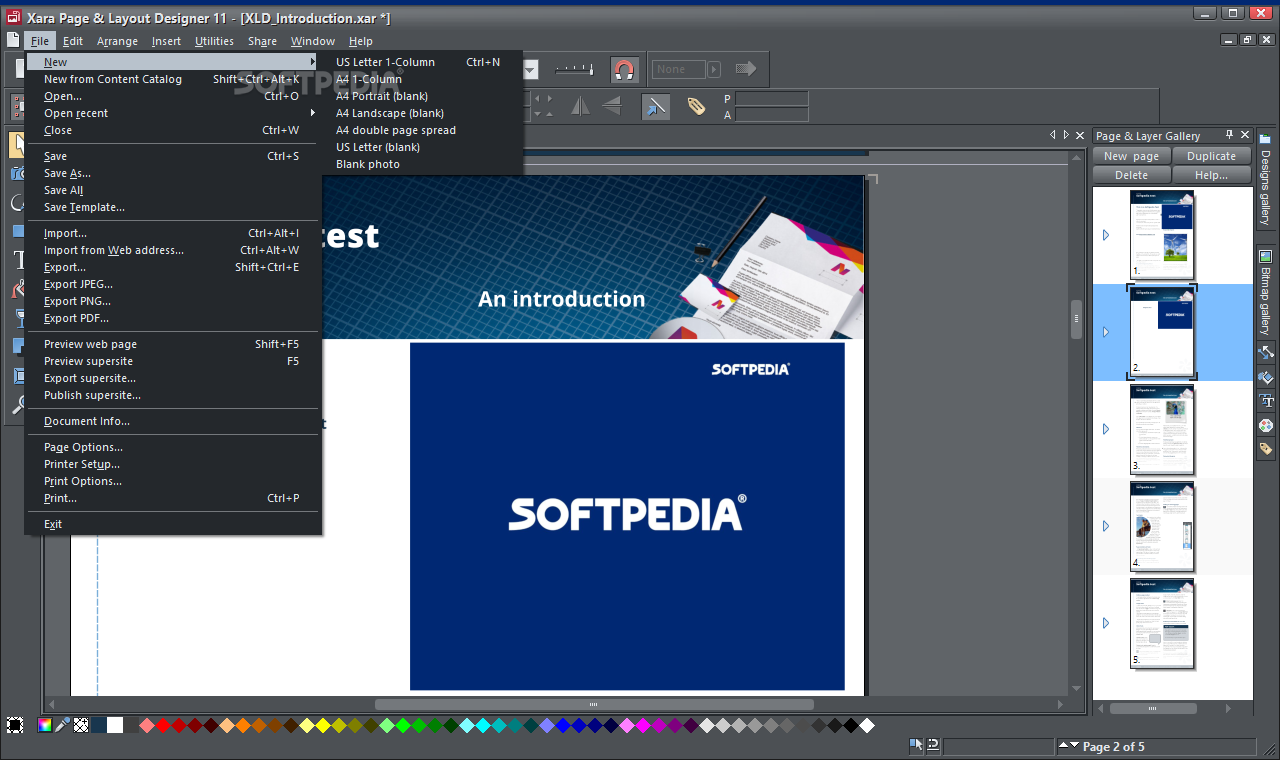The width and height of the screenshot is (1280, 760).
Task: Expand page 3 layers in gallery
Action: 1106,429
